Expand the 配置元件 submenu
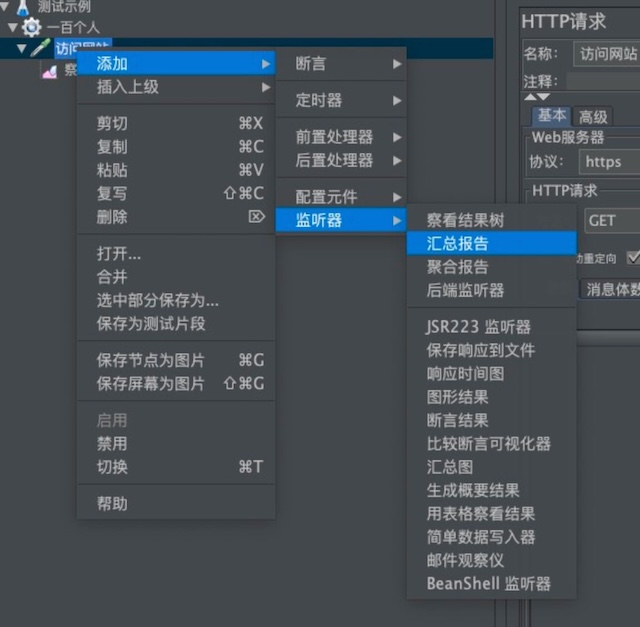 coord(341,197)
